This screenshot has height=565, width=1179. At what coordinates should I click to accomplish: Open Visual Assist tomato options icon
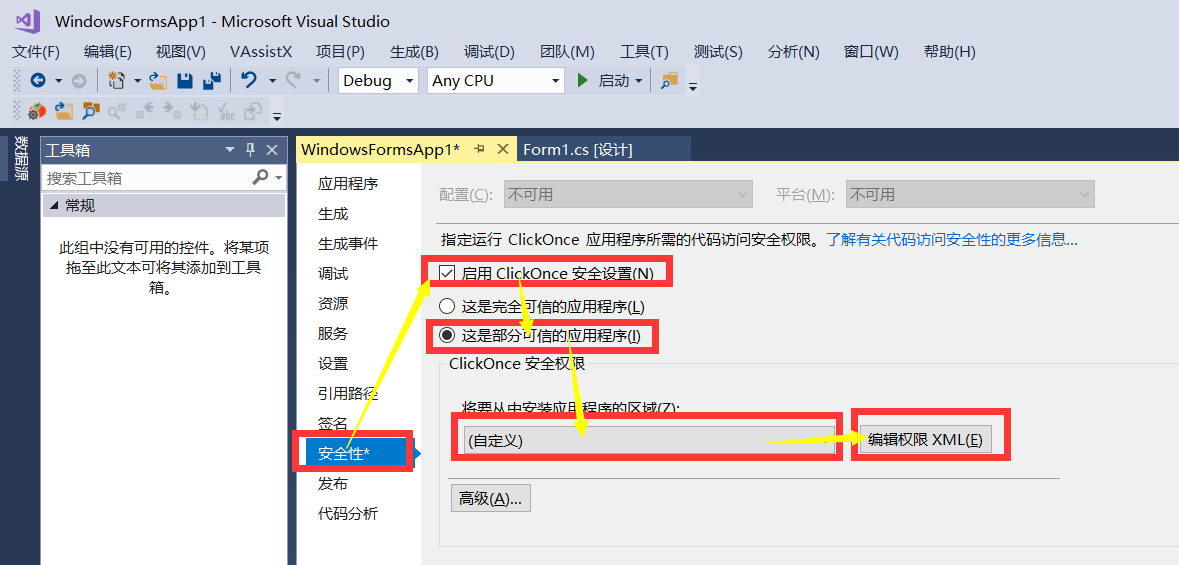tap(37, 112)
